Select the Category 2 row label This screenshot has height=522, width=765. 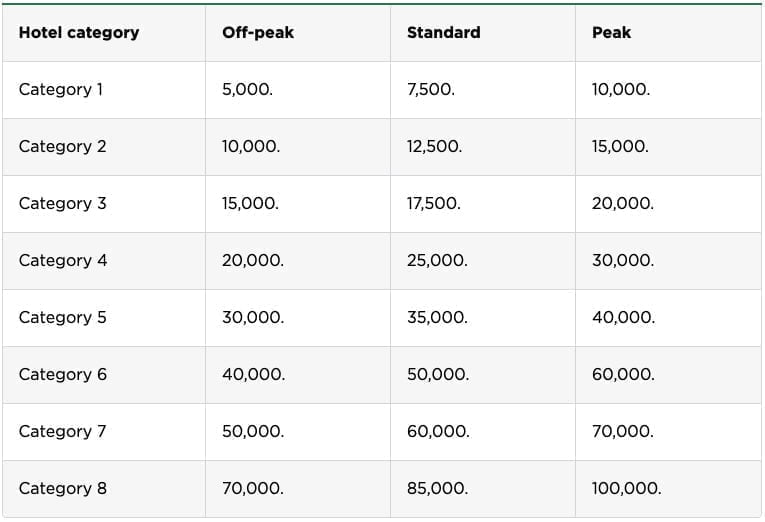(62, 146)
